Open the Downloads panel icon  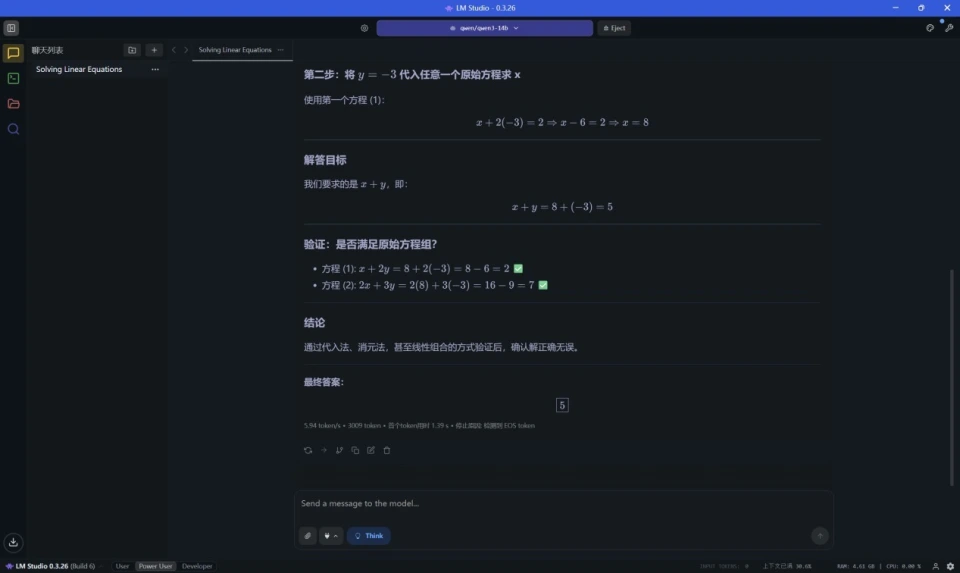[x=13, y=542]
